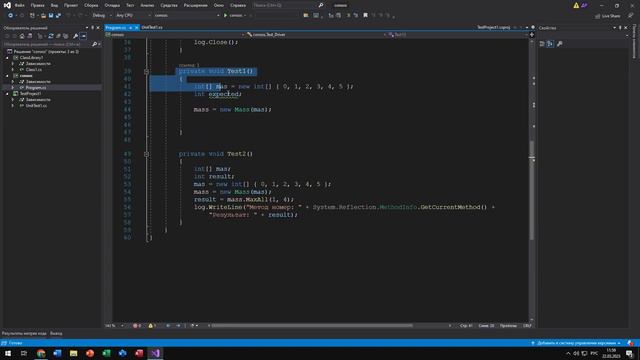Screen dimensions: 640x360
Task: Open Google Chrome from the taskbar
Action: click(41, 353)
